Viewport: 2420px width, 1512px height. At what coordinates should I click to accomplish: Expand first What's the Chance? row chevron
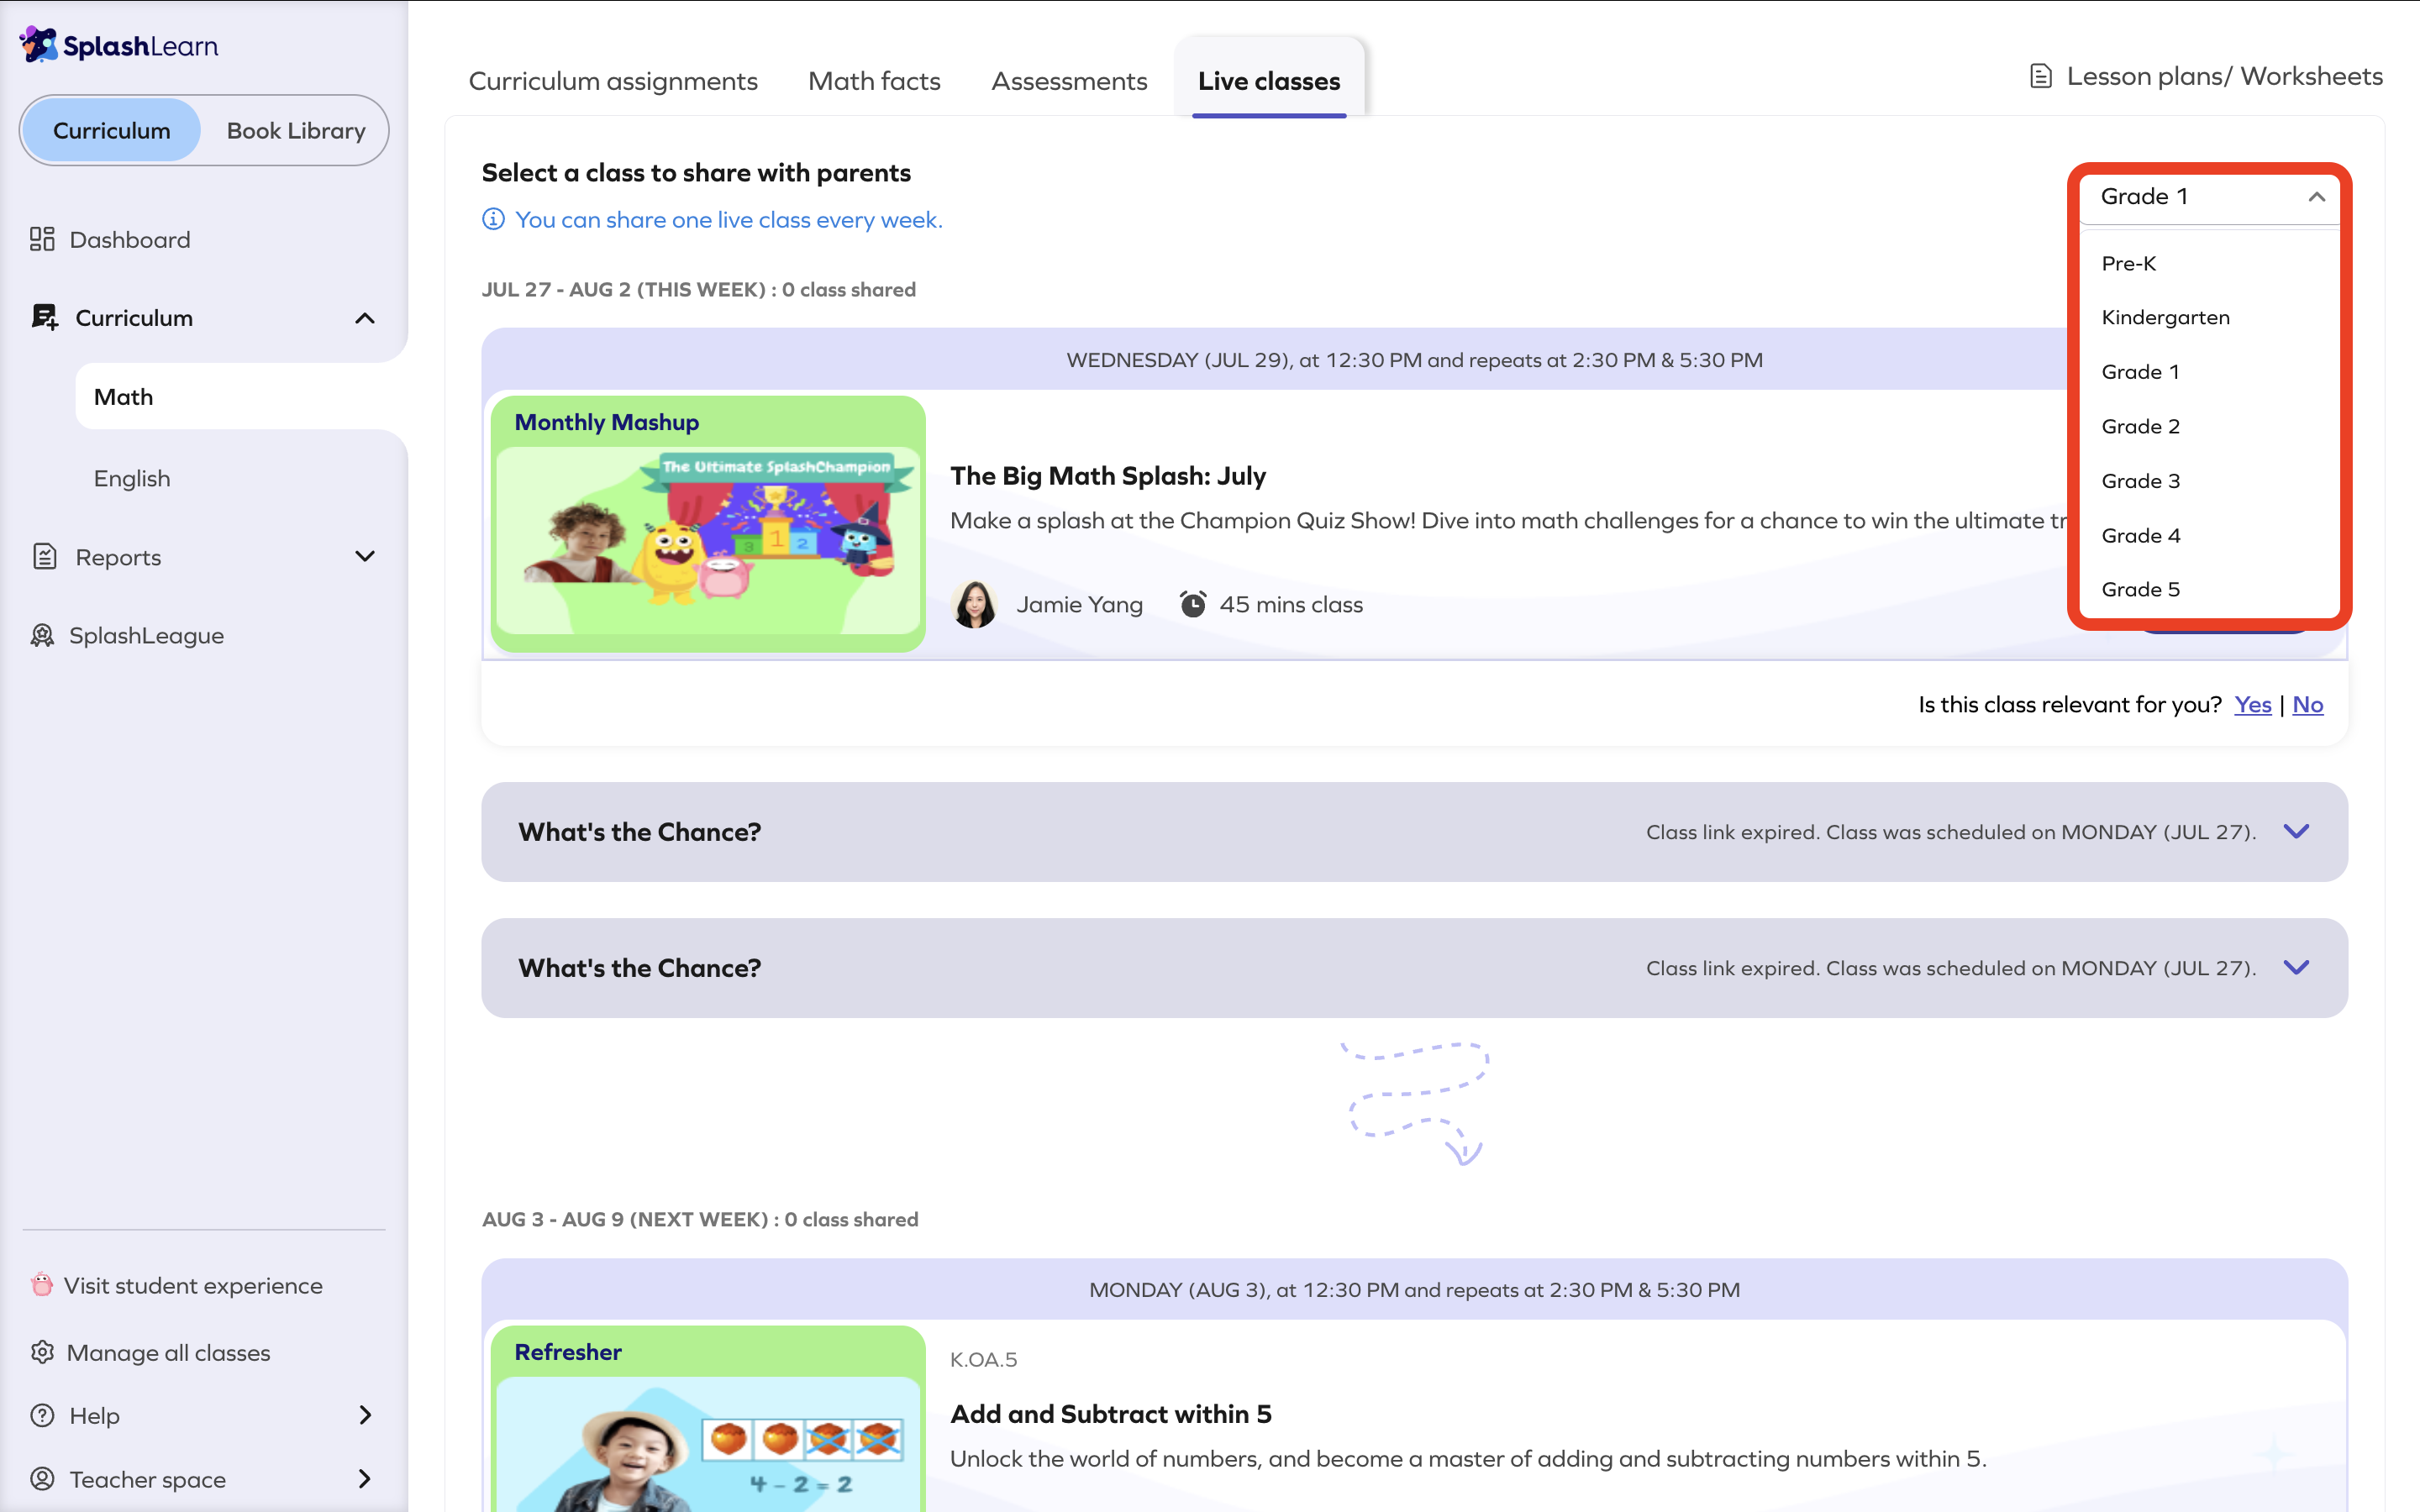(2297, 831)
